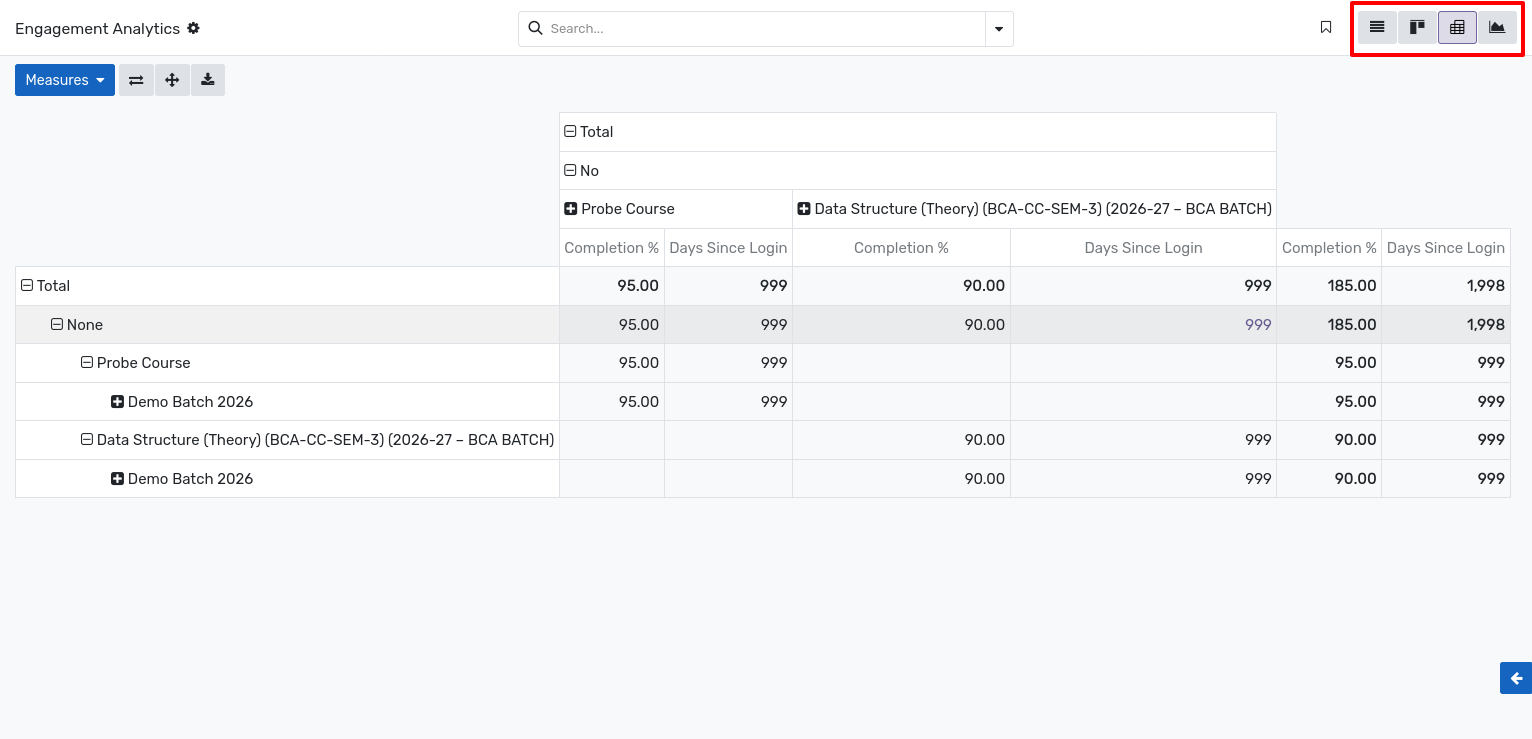The image size is (1532, 739).
Task: Select the pivot table view icon
Action: coord(1457,28)
